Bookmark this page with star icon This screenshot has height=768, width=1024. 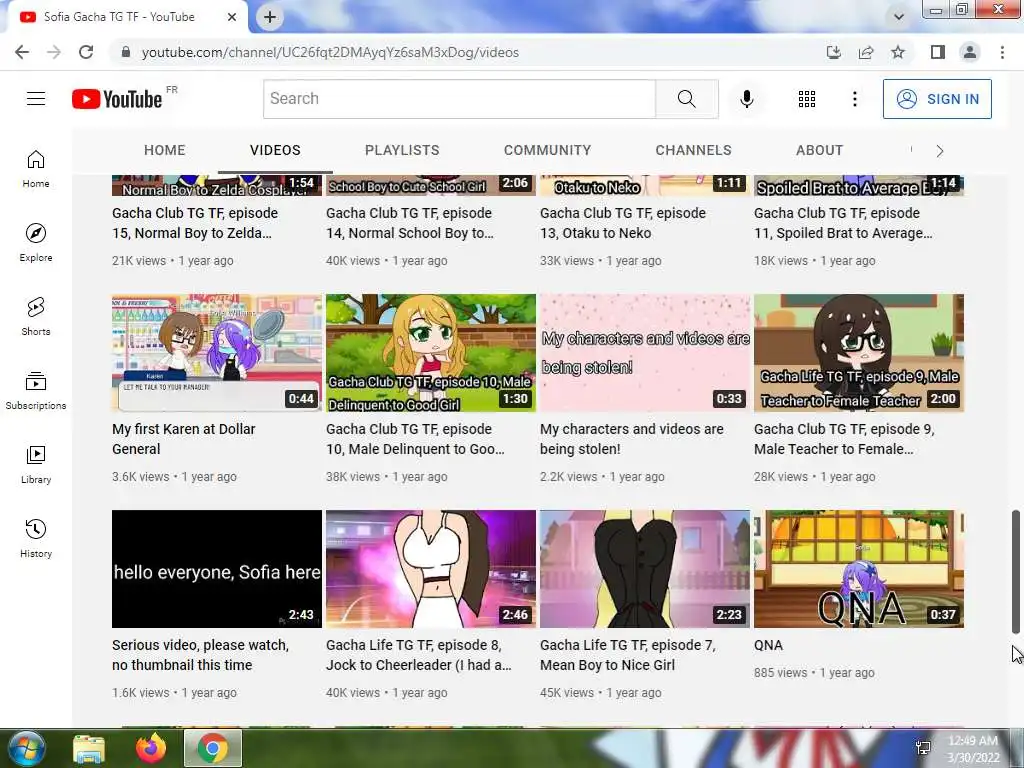click(x=898, y=52)
